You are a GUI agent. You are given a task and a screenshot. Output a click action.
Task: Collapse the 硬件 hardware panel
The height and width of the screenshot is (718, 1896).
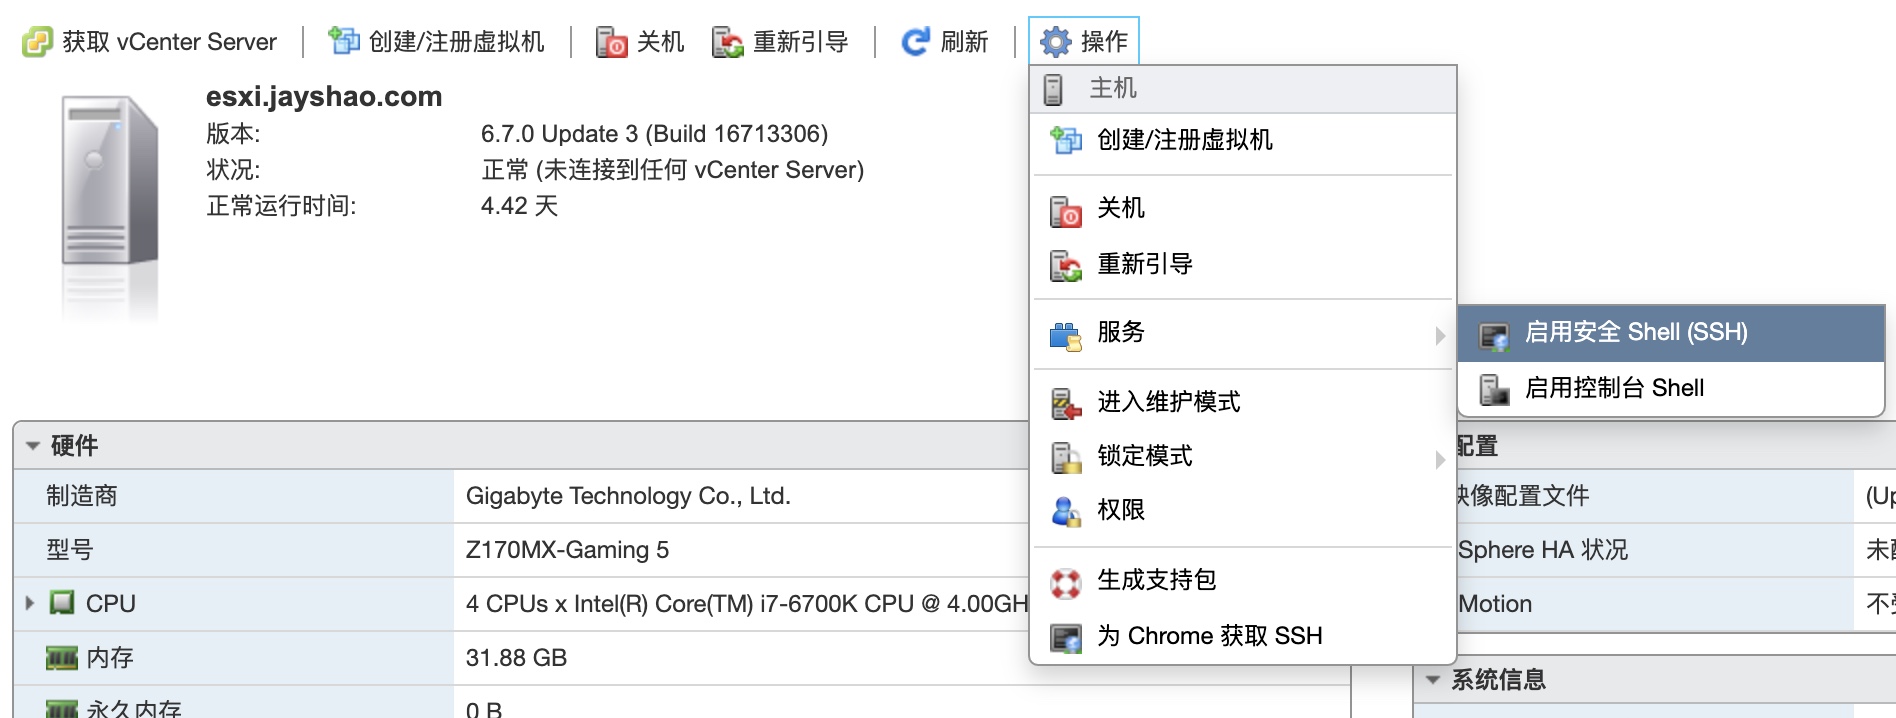click(33, 446)
